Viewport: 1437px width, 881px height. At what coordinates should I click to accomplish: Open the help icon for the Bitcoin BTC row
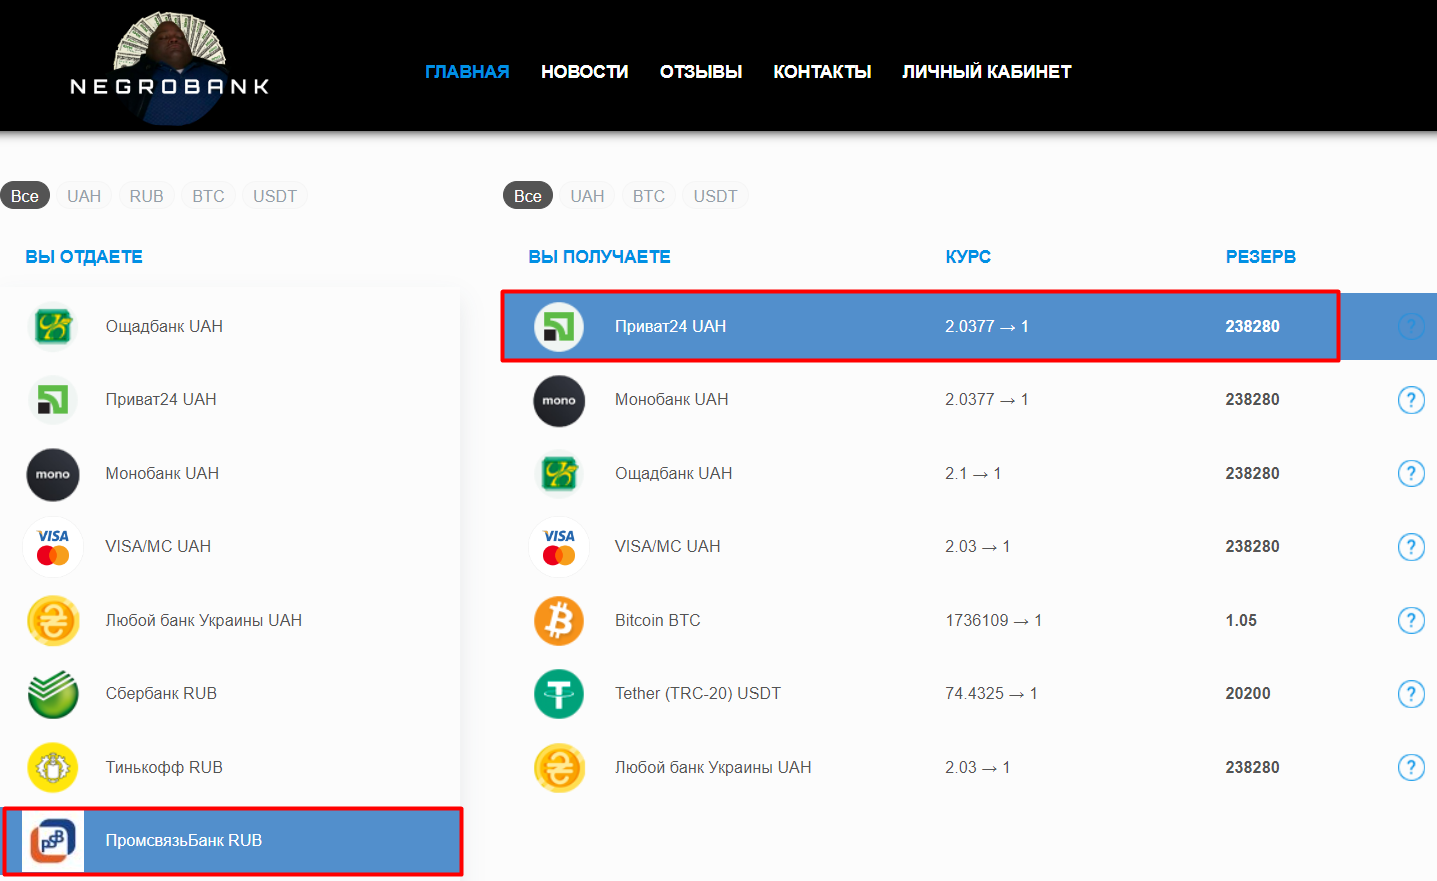(x=1411, y=621)
